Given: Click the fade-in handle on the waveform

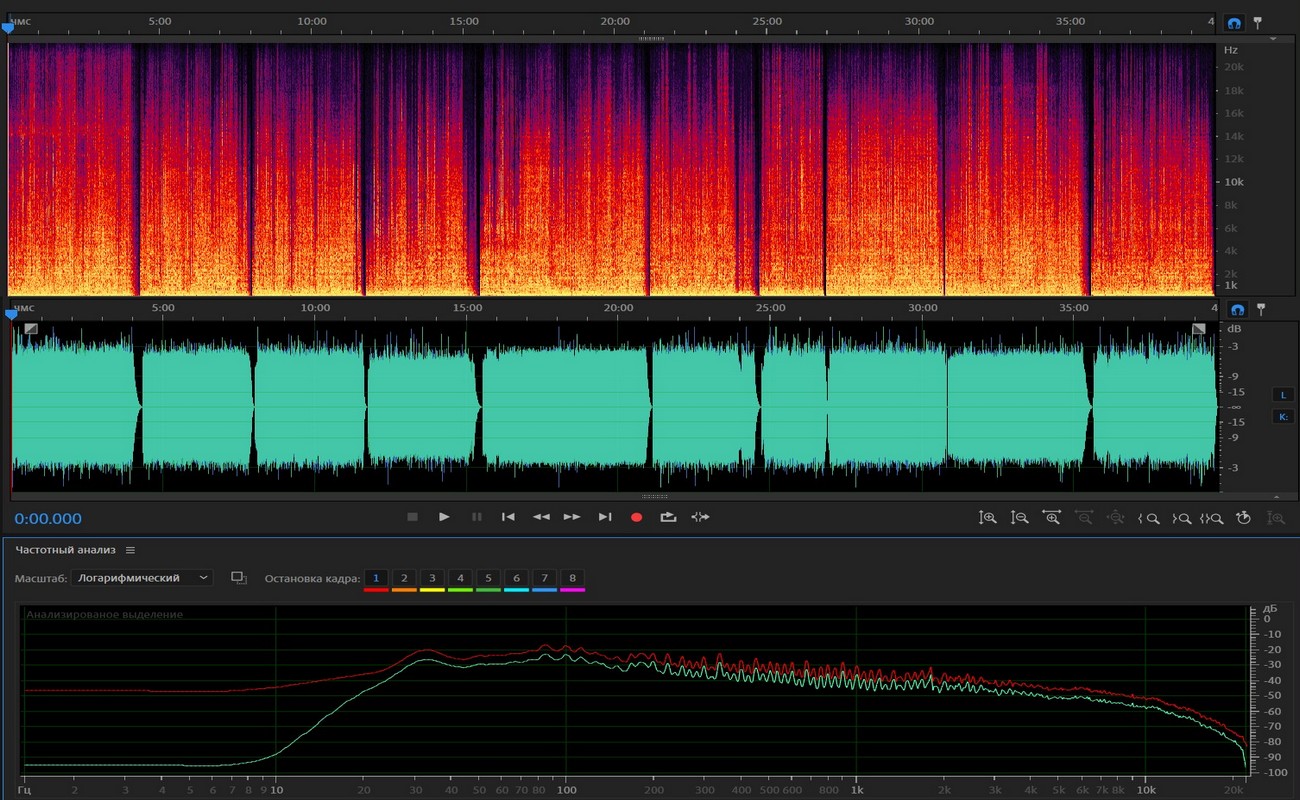Looking at the screenshot, I should click(x=31, y=328).
